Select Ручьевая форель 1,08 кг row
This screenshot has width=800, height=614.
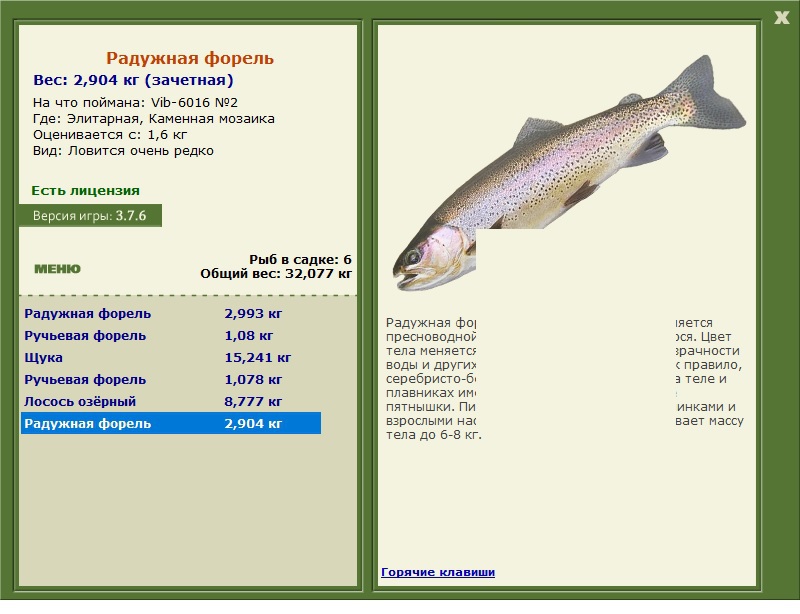click(x=171, y=335)
